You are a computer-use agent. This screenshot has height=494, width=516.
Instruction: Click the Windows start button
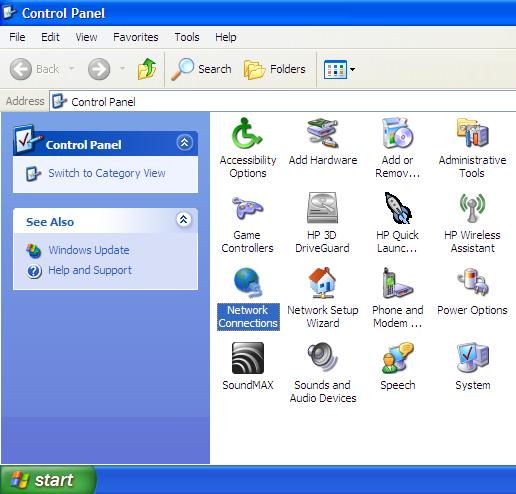tap(48, 480)
